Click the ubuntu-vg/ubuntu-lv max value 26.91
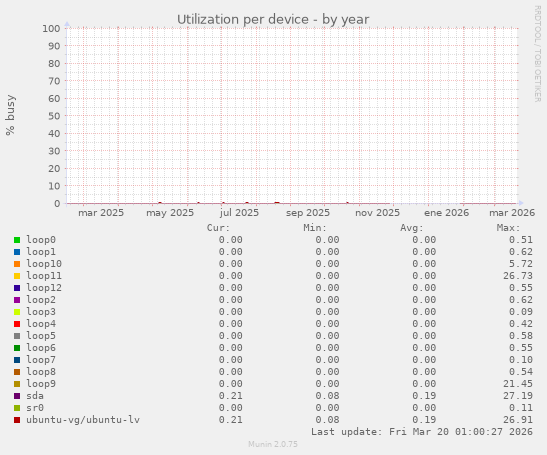 click(x=518, y=420)
